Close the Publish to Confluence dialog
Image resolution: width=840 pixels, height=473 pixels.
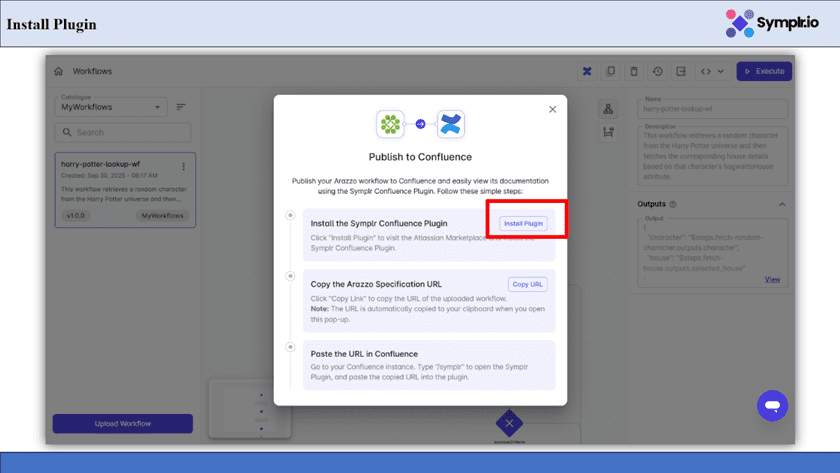pyautogui.click(x=552, y=110)
